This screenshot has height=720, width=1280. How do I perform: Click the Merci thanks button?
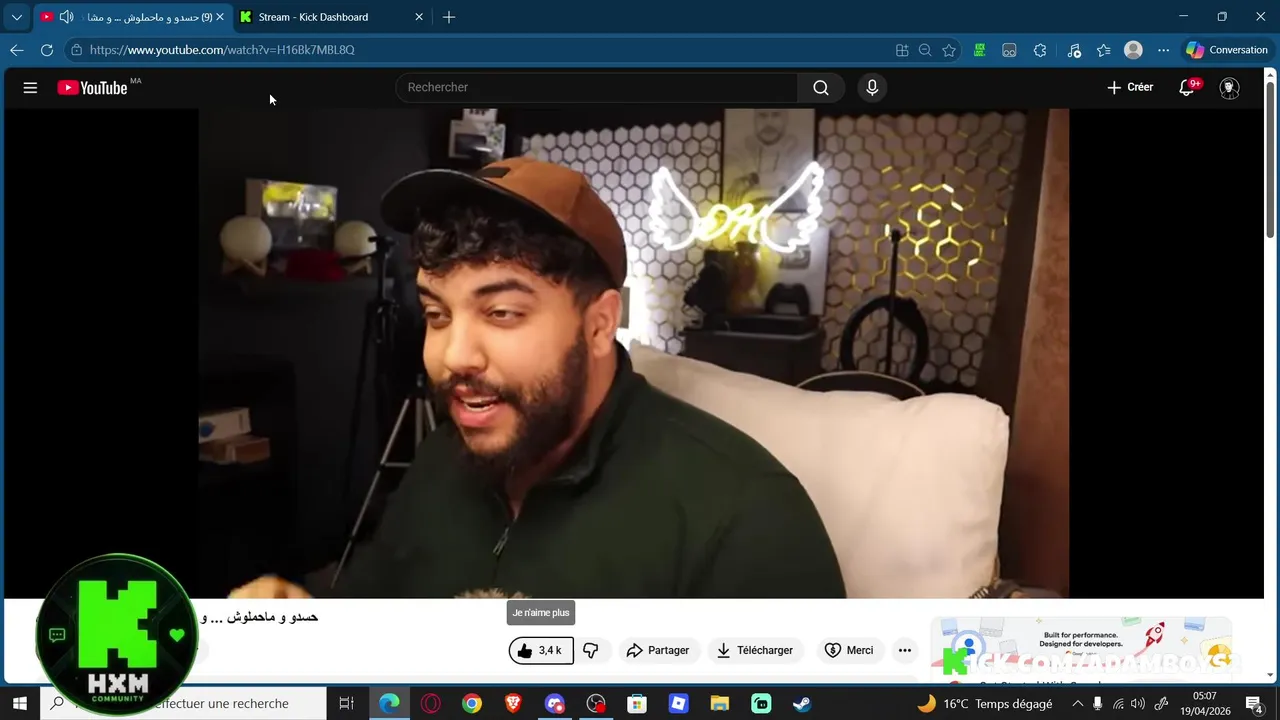[848, 650]
